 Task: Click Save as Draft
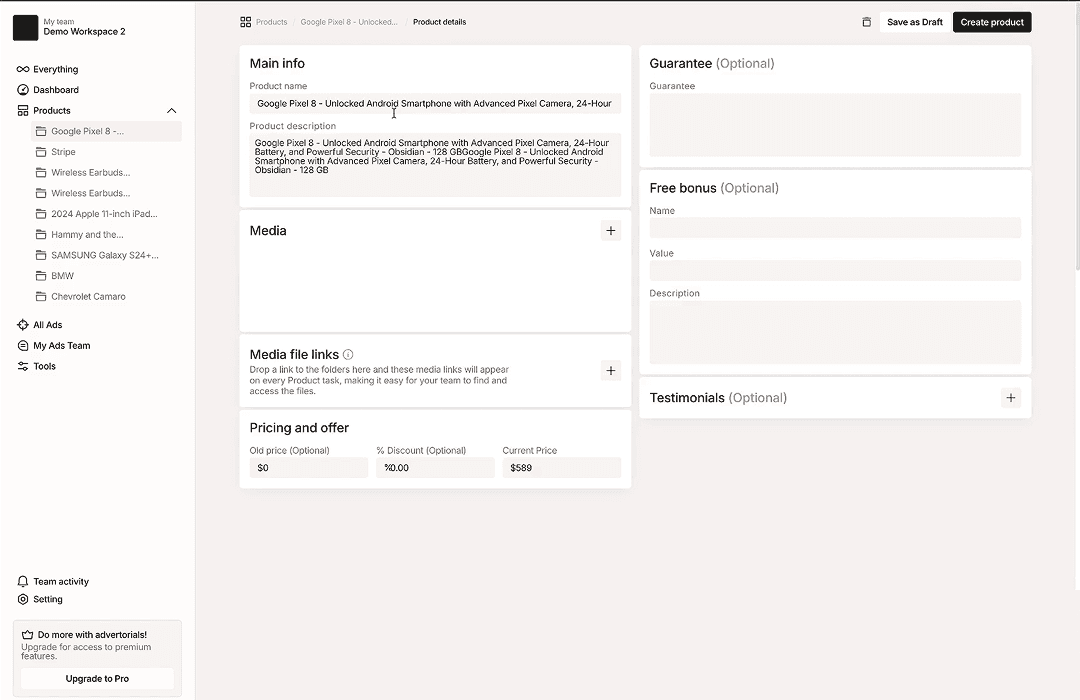click(914, 22)
